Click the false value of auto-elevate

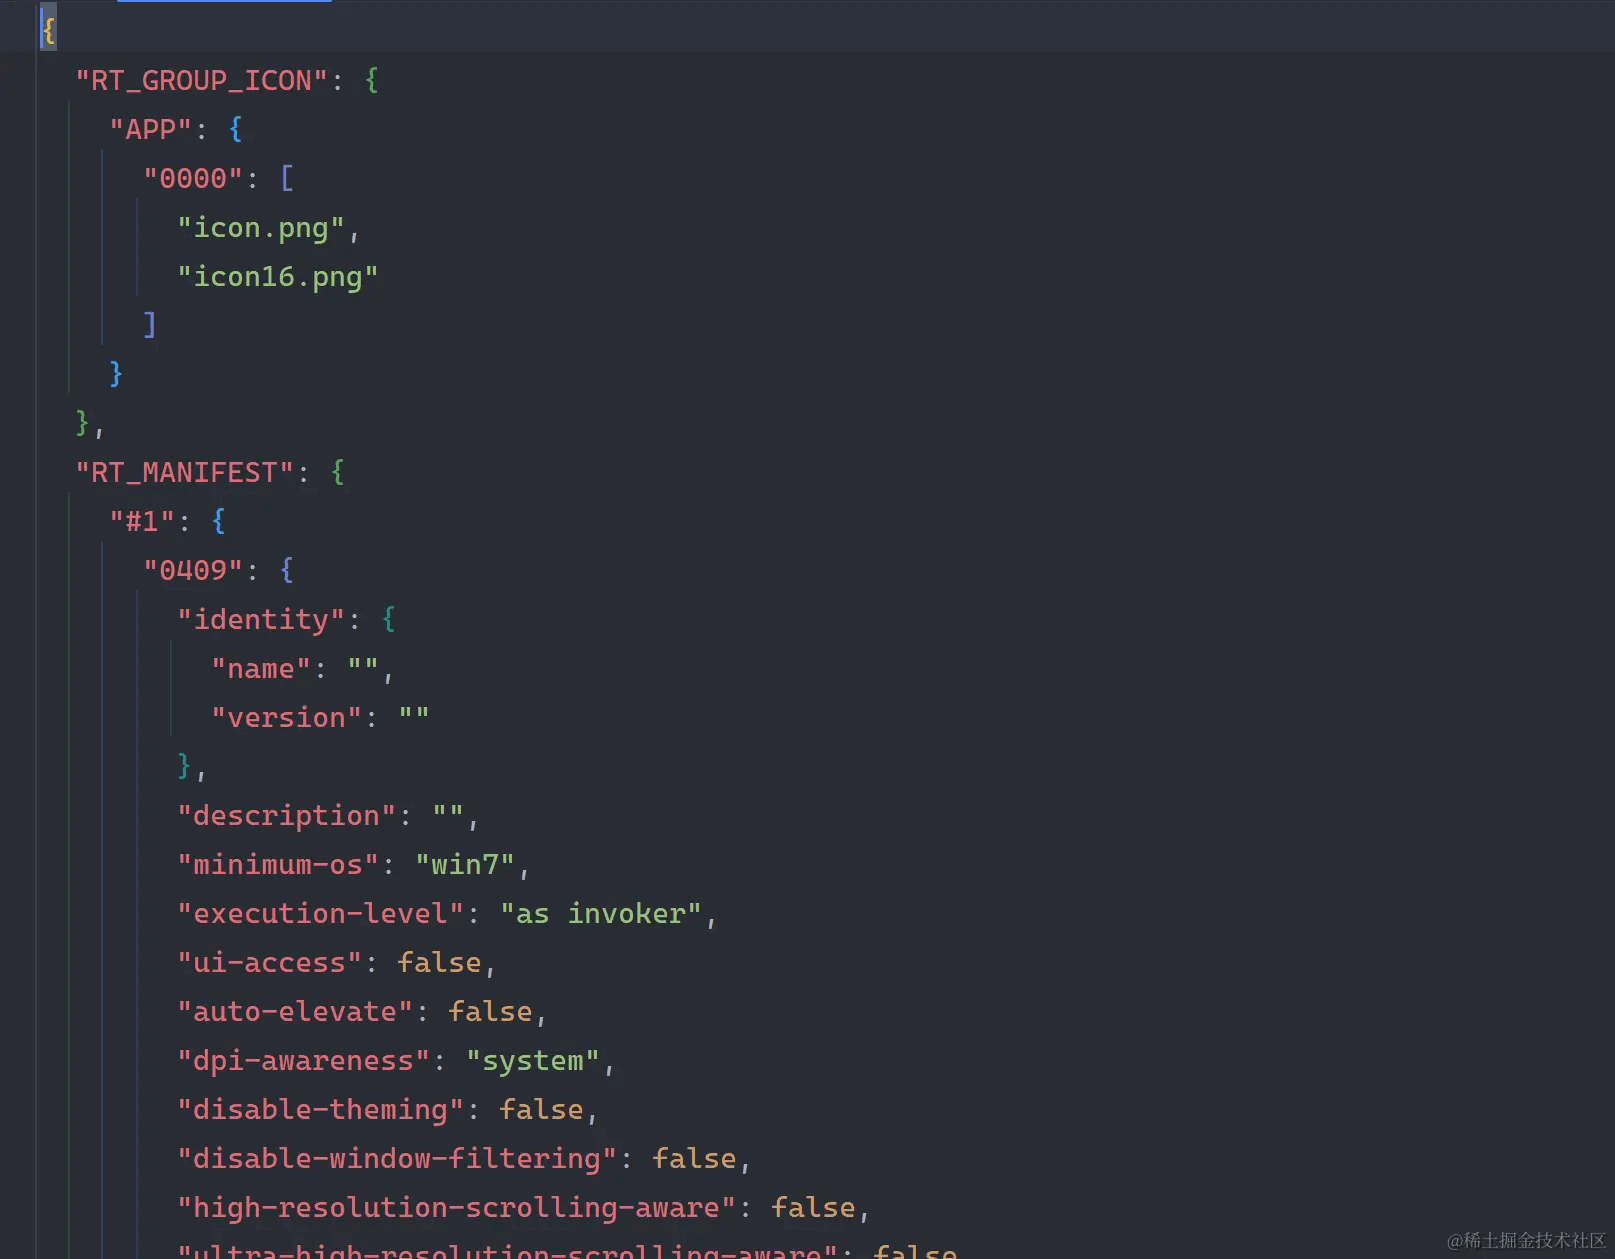(490, 1011)
